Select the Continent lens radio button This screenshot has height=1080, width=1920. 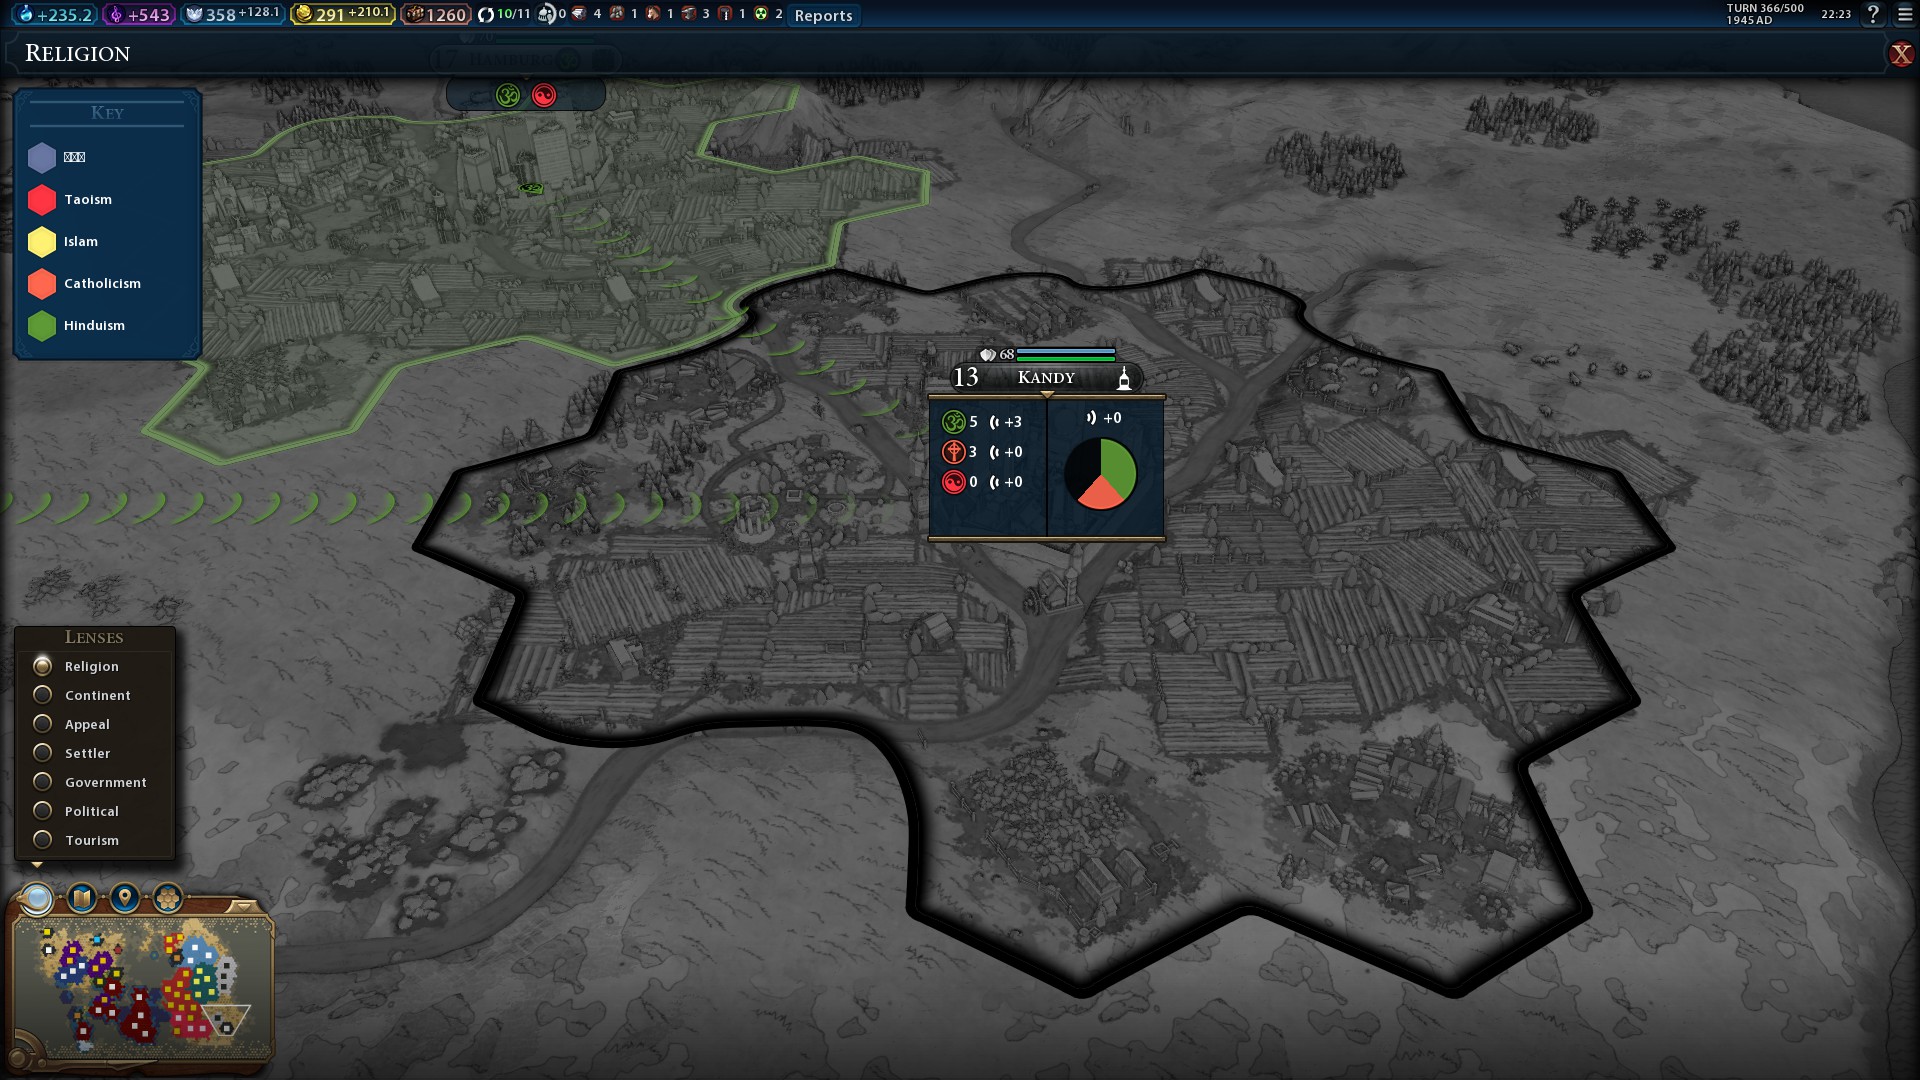(42, 694)
